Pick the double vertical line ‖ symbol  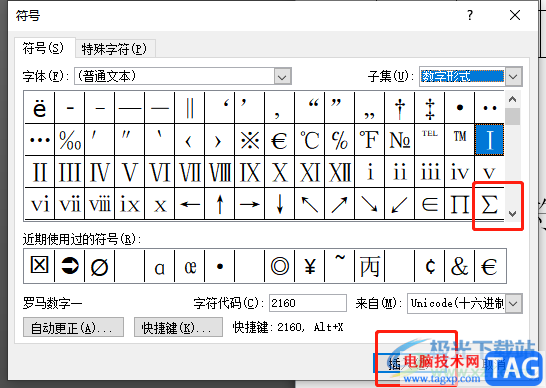point(189,108)
